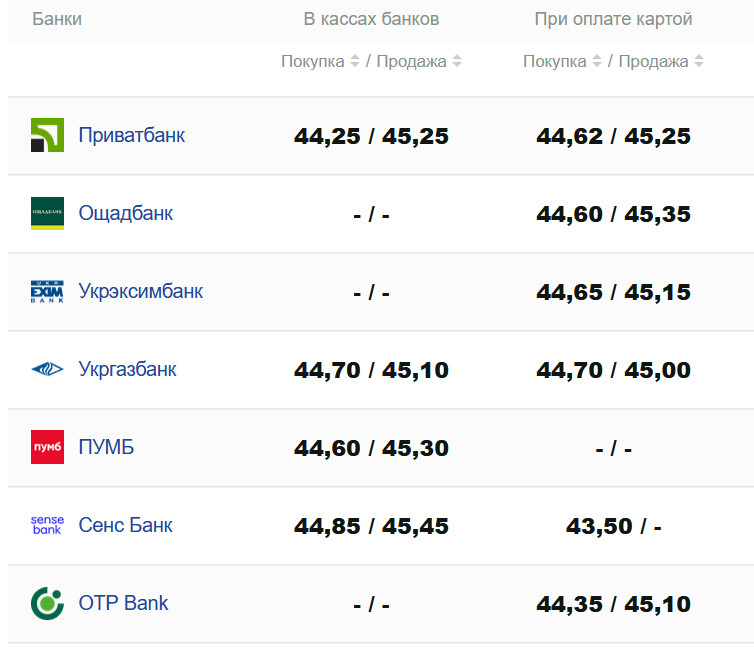Open the Приватбанк link
754x647 pixels.
pos(131,135)
